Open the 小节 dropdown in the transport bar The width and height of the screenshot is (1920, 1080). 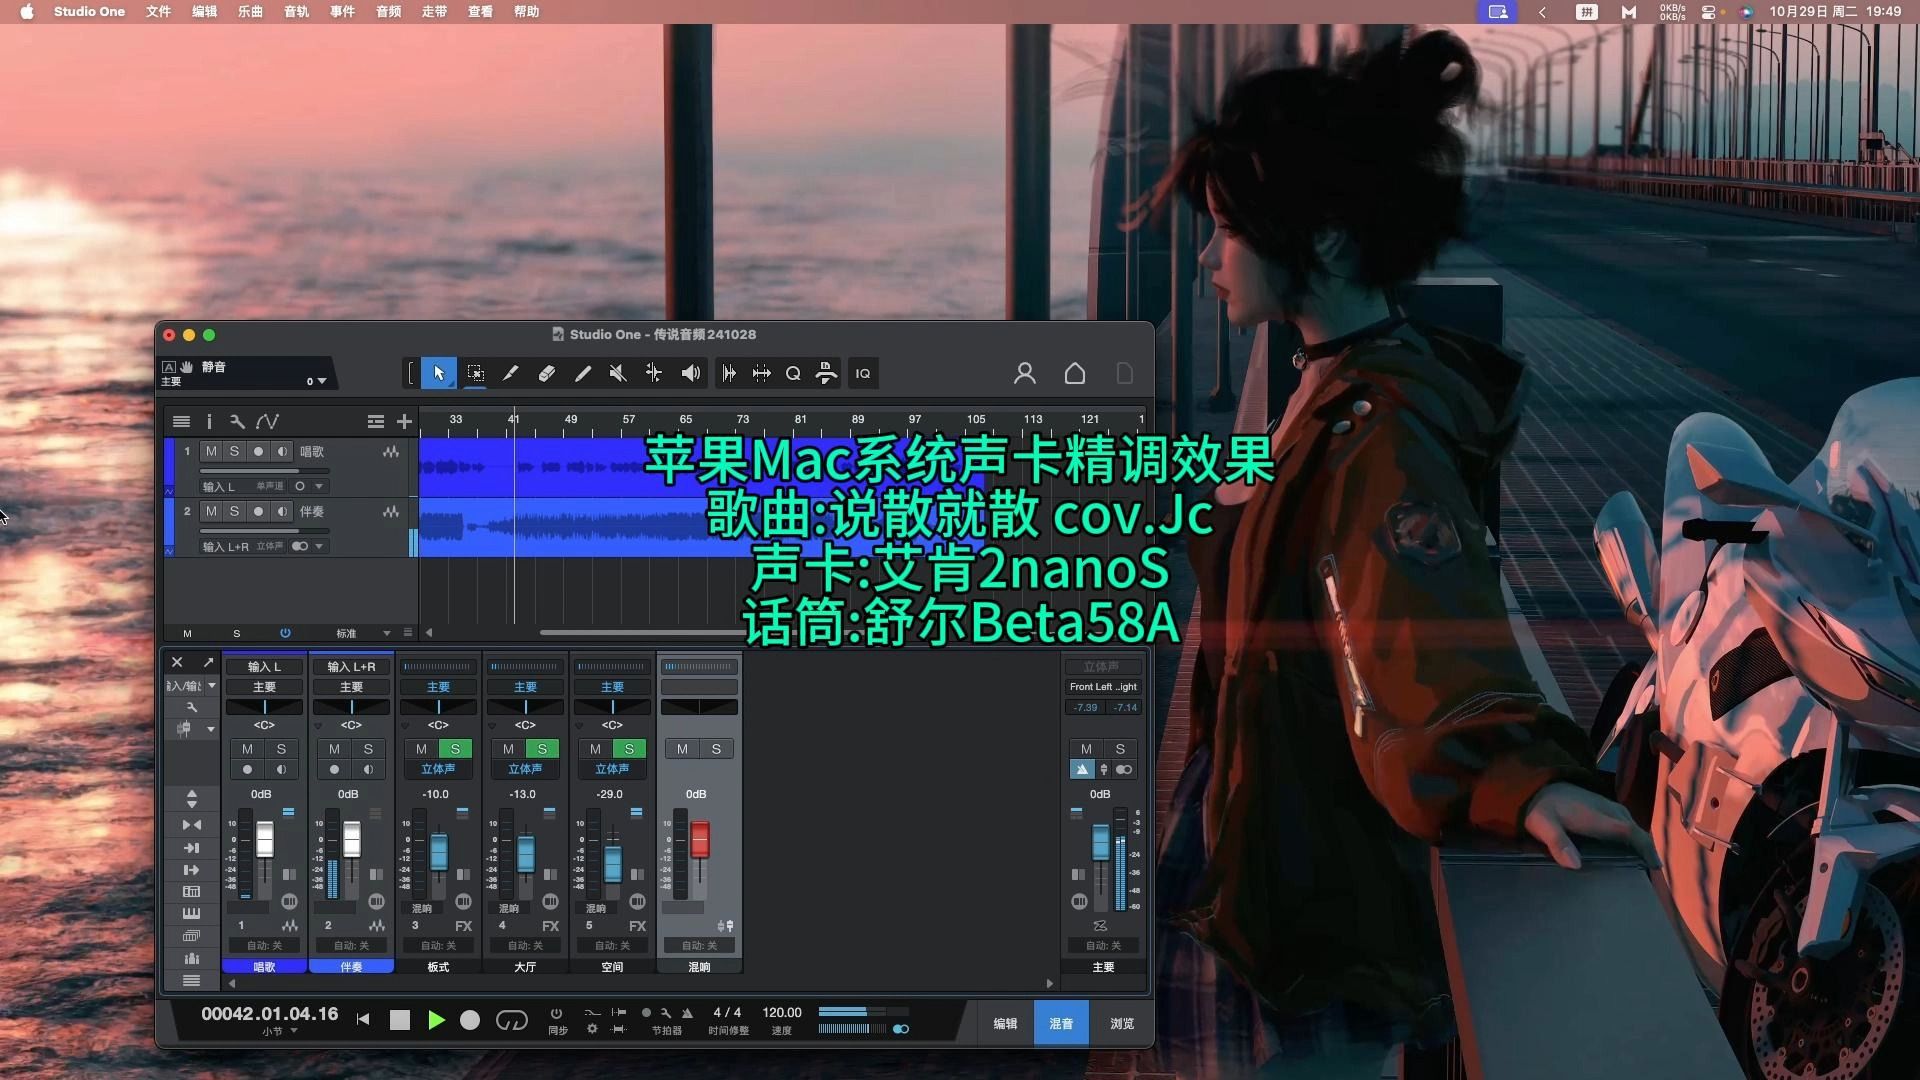click(277, 1031)
